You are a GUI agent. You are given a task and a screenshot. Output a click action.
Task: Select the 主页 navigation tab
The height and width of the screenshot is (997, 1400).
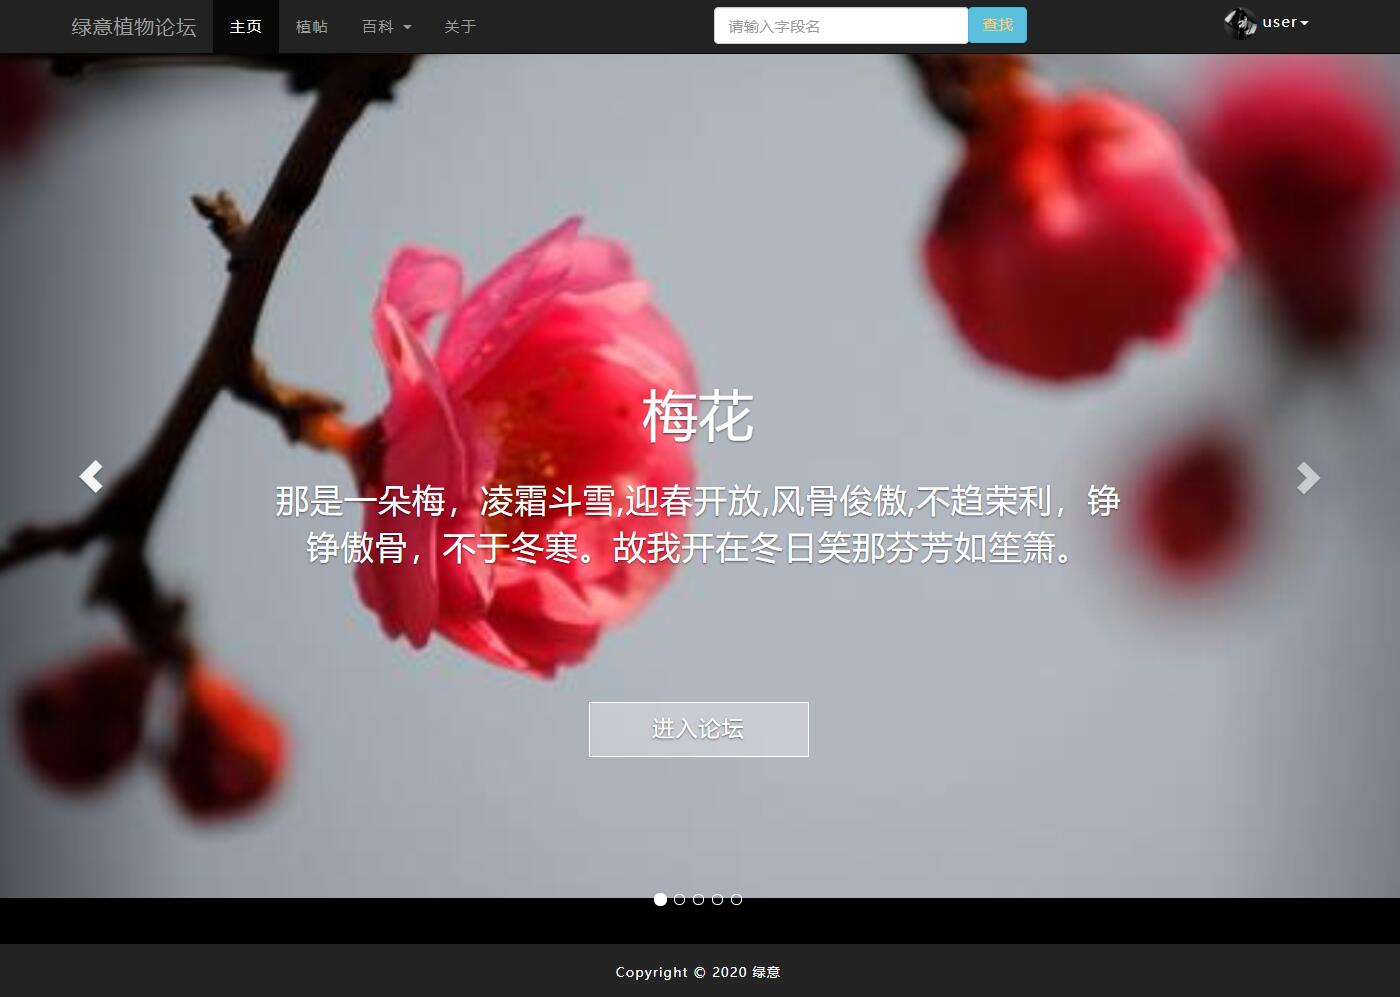click(x=245, y=27)
